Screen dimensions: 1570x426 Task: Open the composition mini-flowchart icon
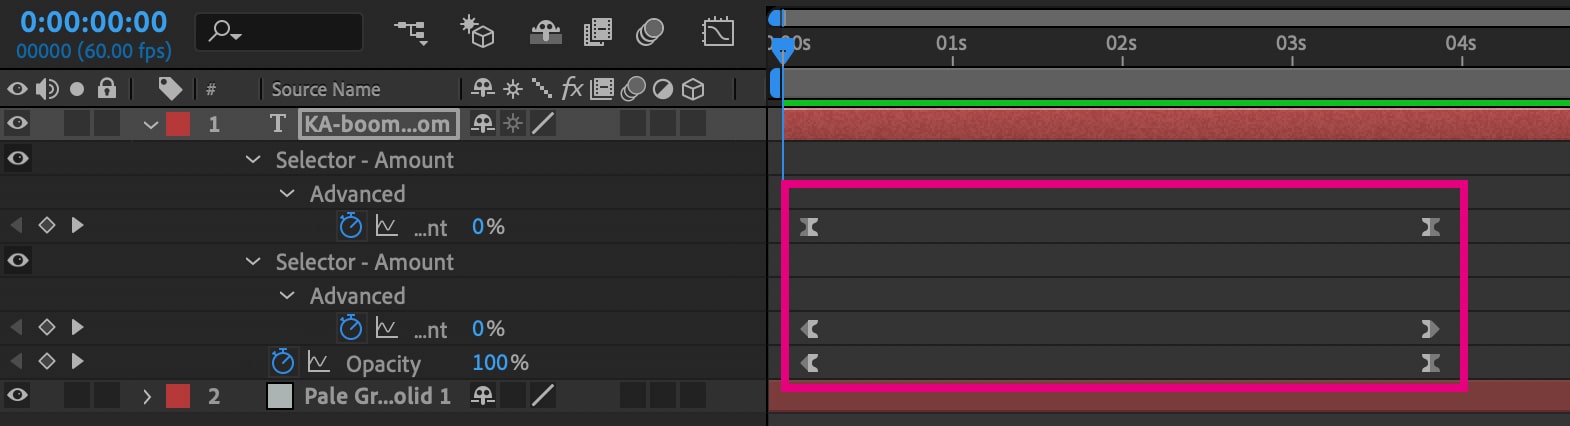410,32
